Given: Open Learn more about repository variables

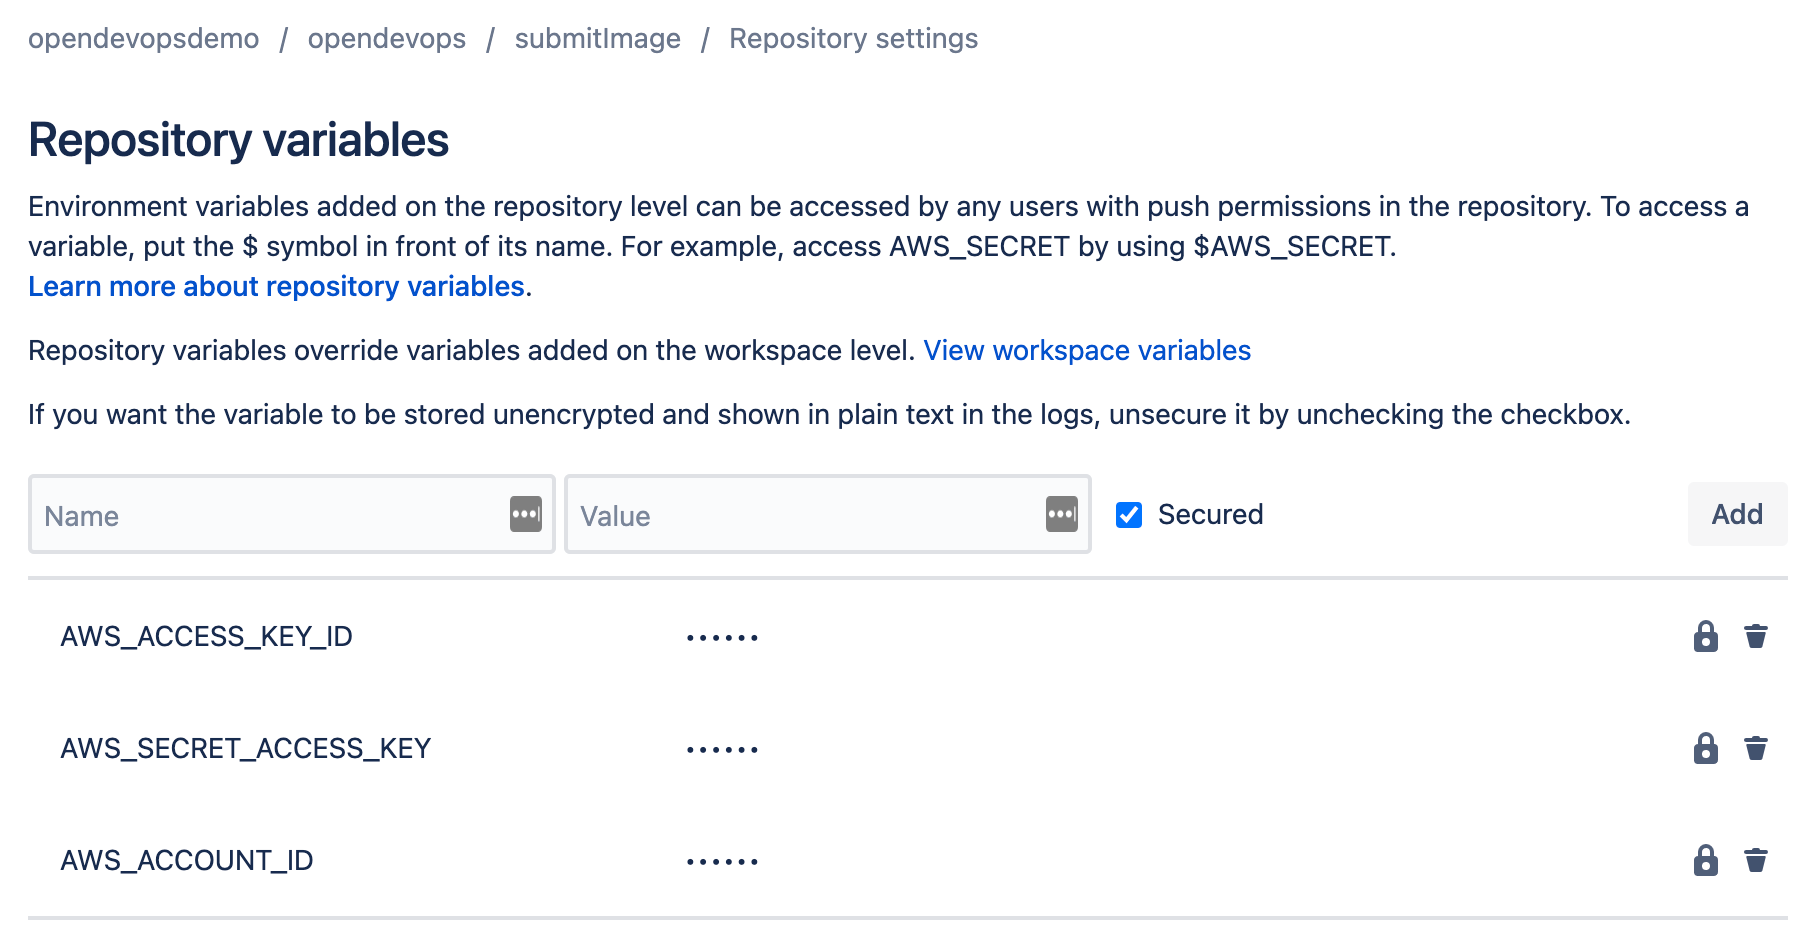Looking at the screenshot, I should click(277, 287).
